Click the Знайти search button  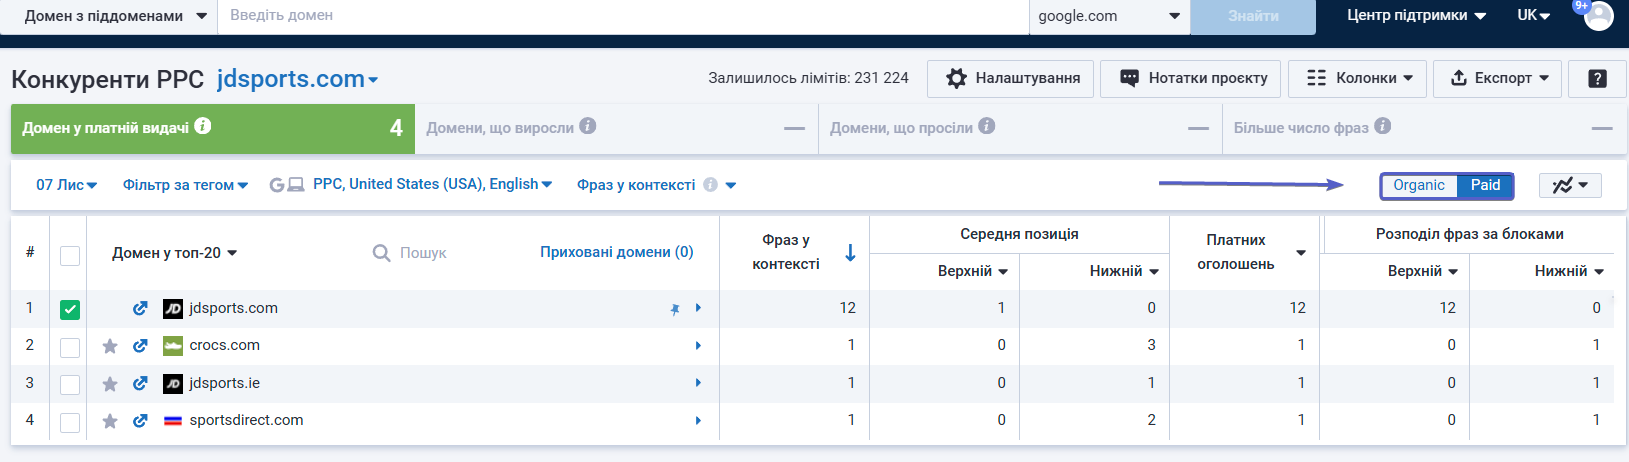click(x=1253, y=16)
